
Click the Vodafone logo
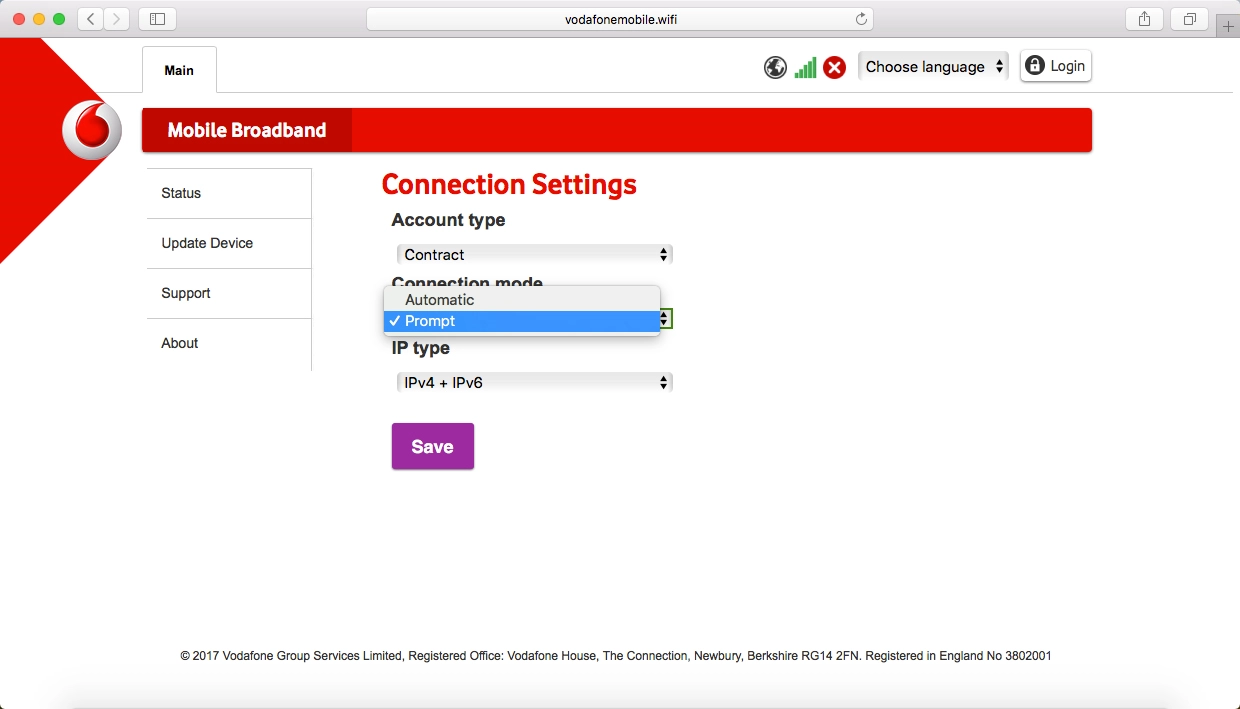tap(91, 129)
